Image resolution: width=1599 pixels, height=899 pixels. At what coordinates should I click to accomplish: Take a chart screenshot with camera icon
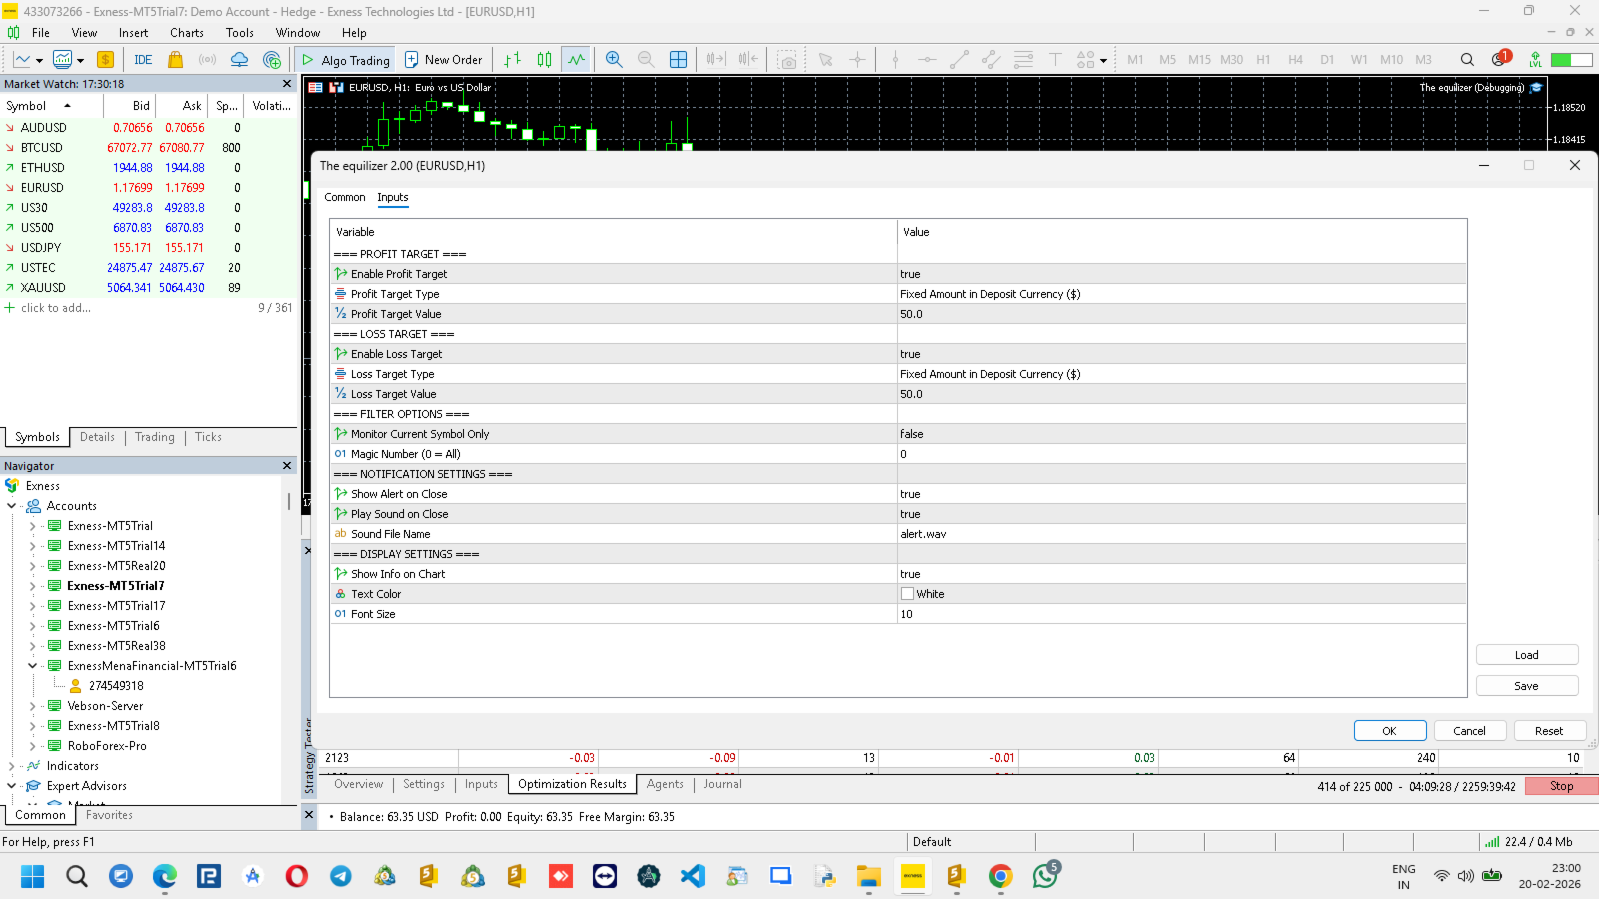coord(788,60)
